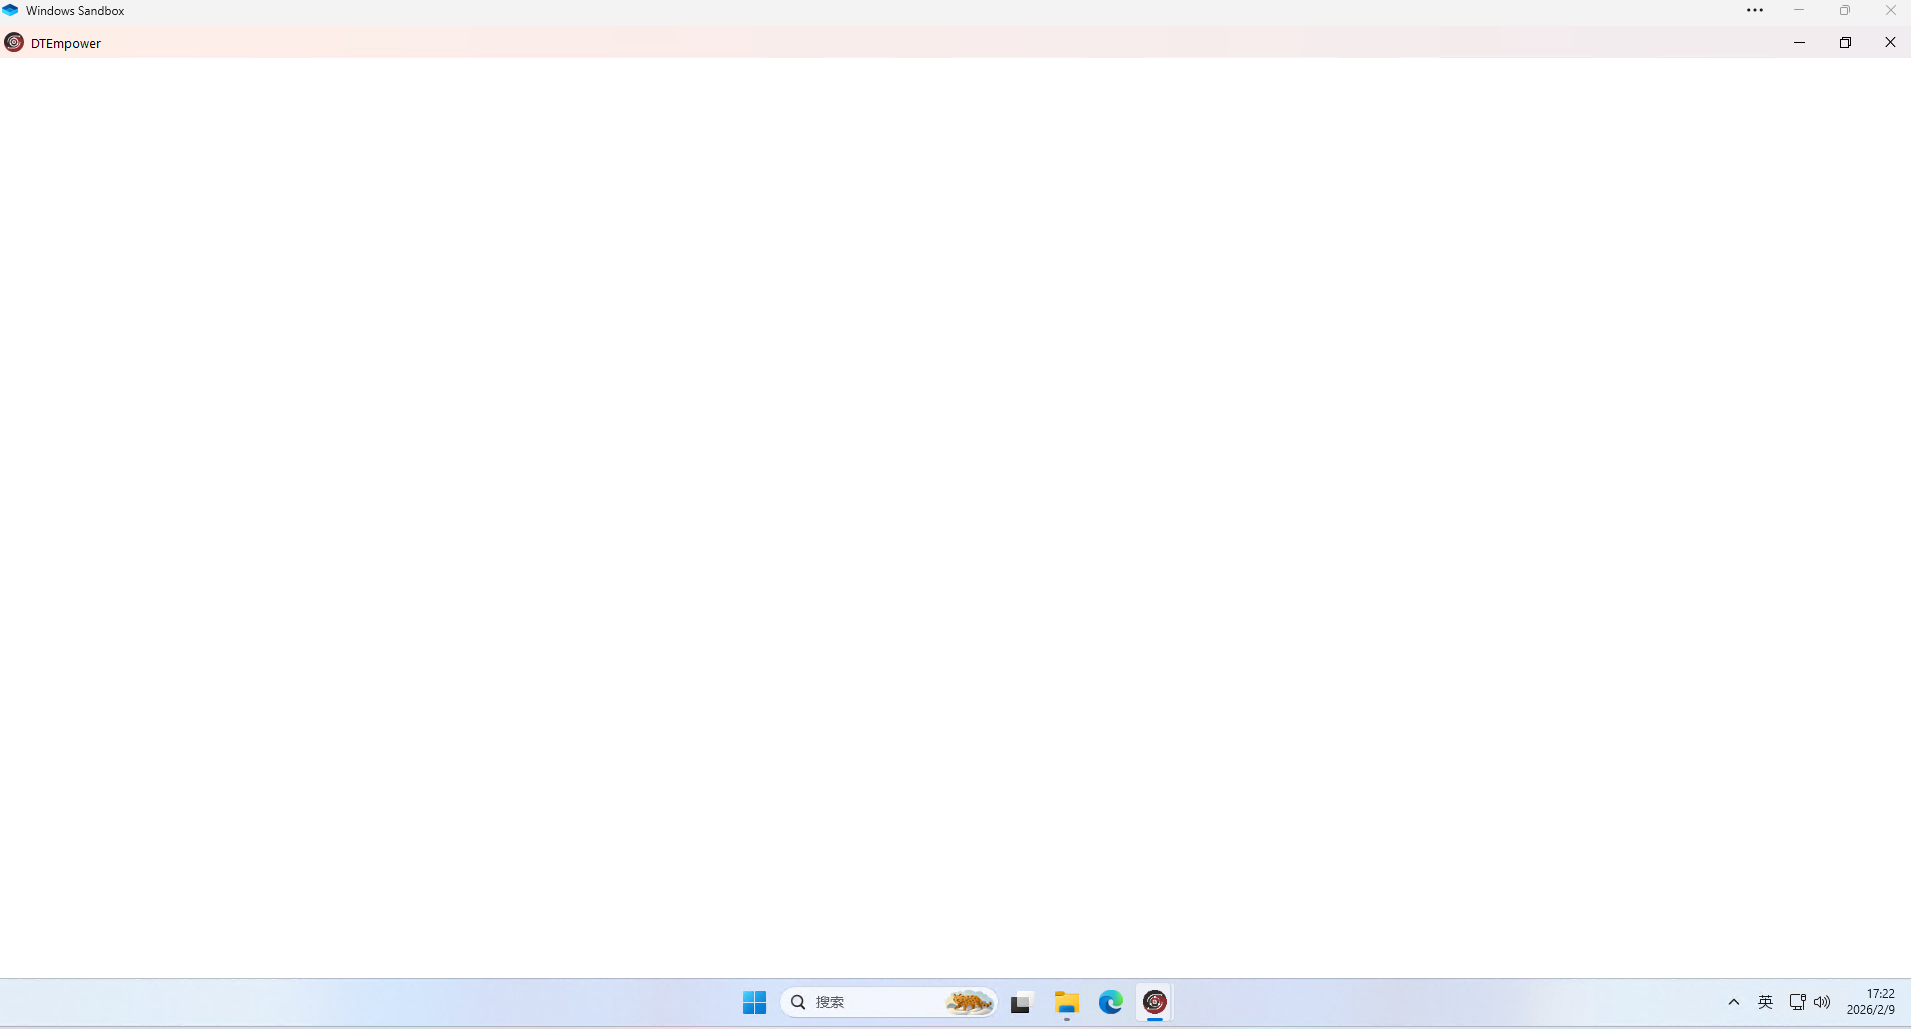Screen dimensions: 1911x1029
Task: Restore down the DTEmpower window
Action: (x=1845, y=43)
